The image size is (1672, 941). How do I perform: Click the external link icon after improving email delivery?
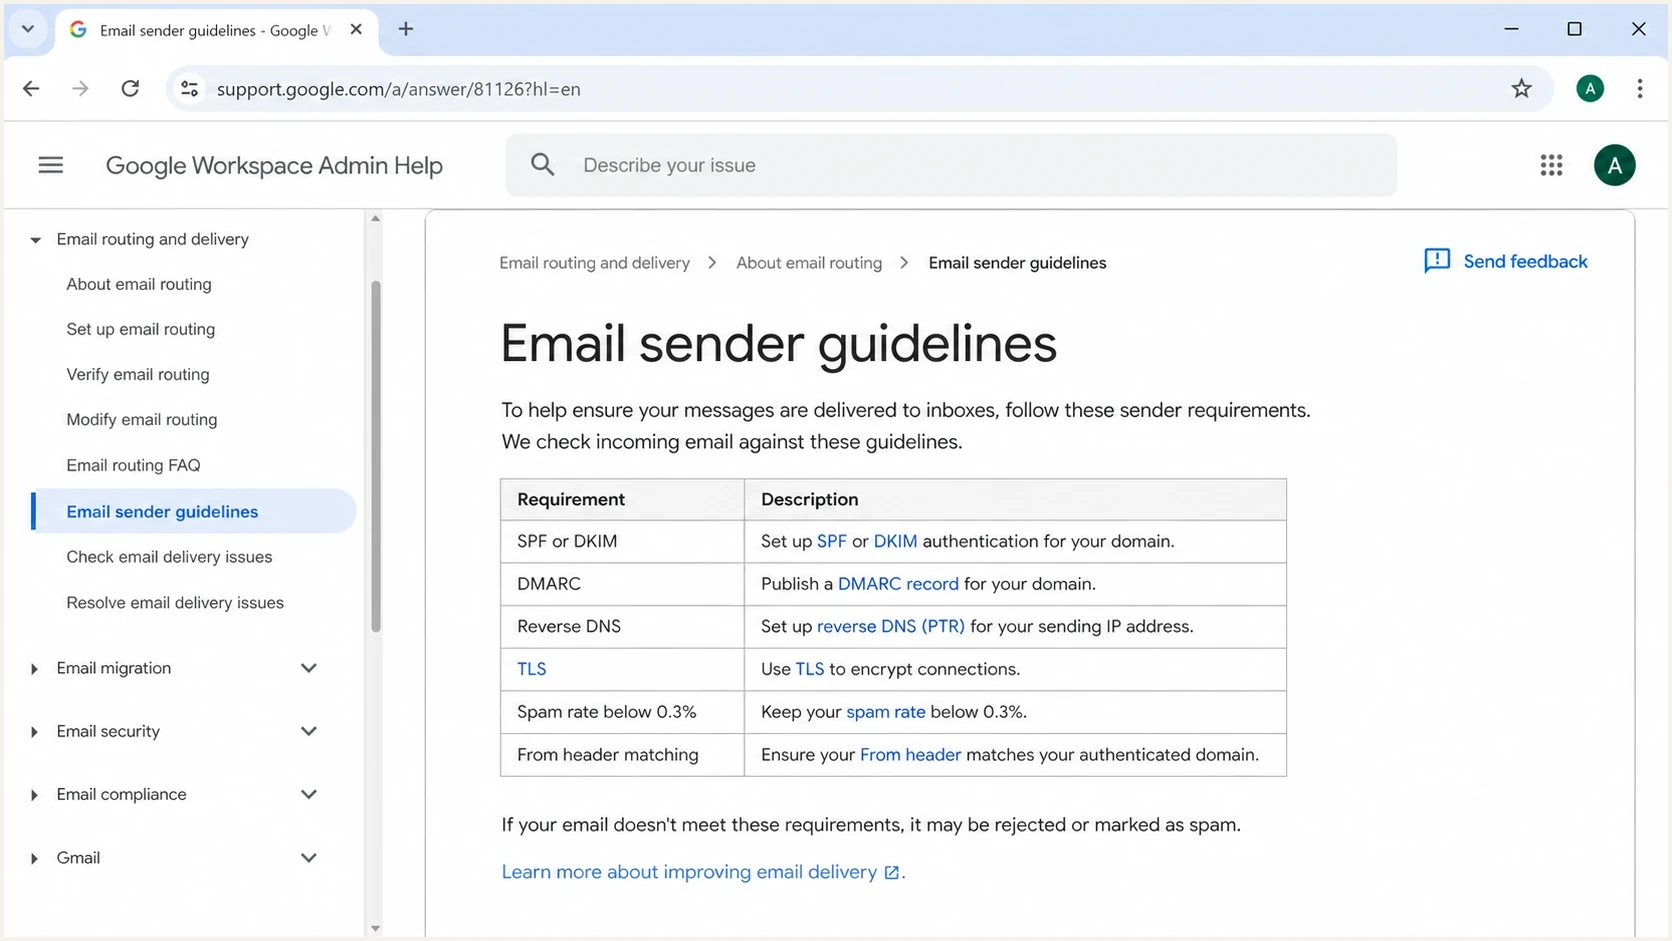[x=891, y=873]
